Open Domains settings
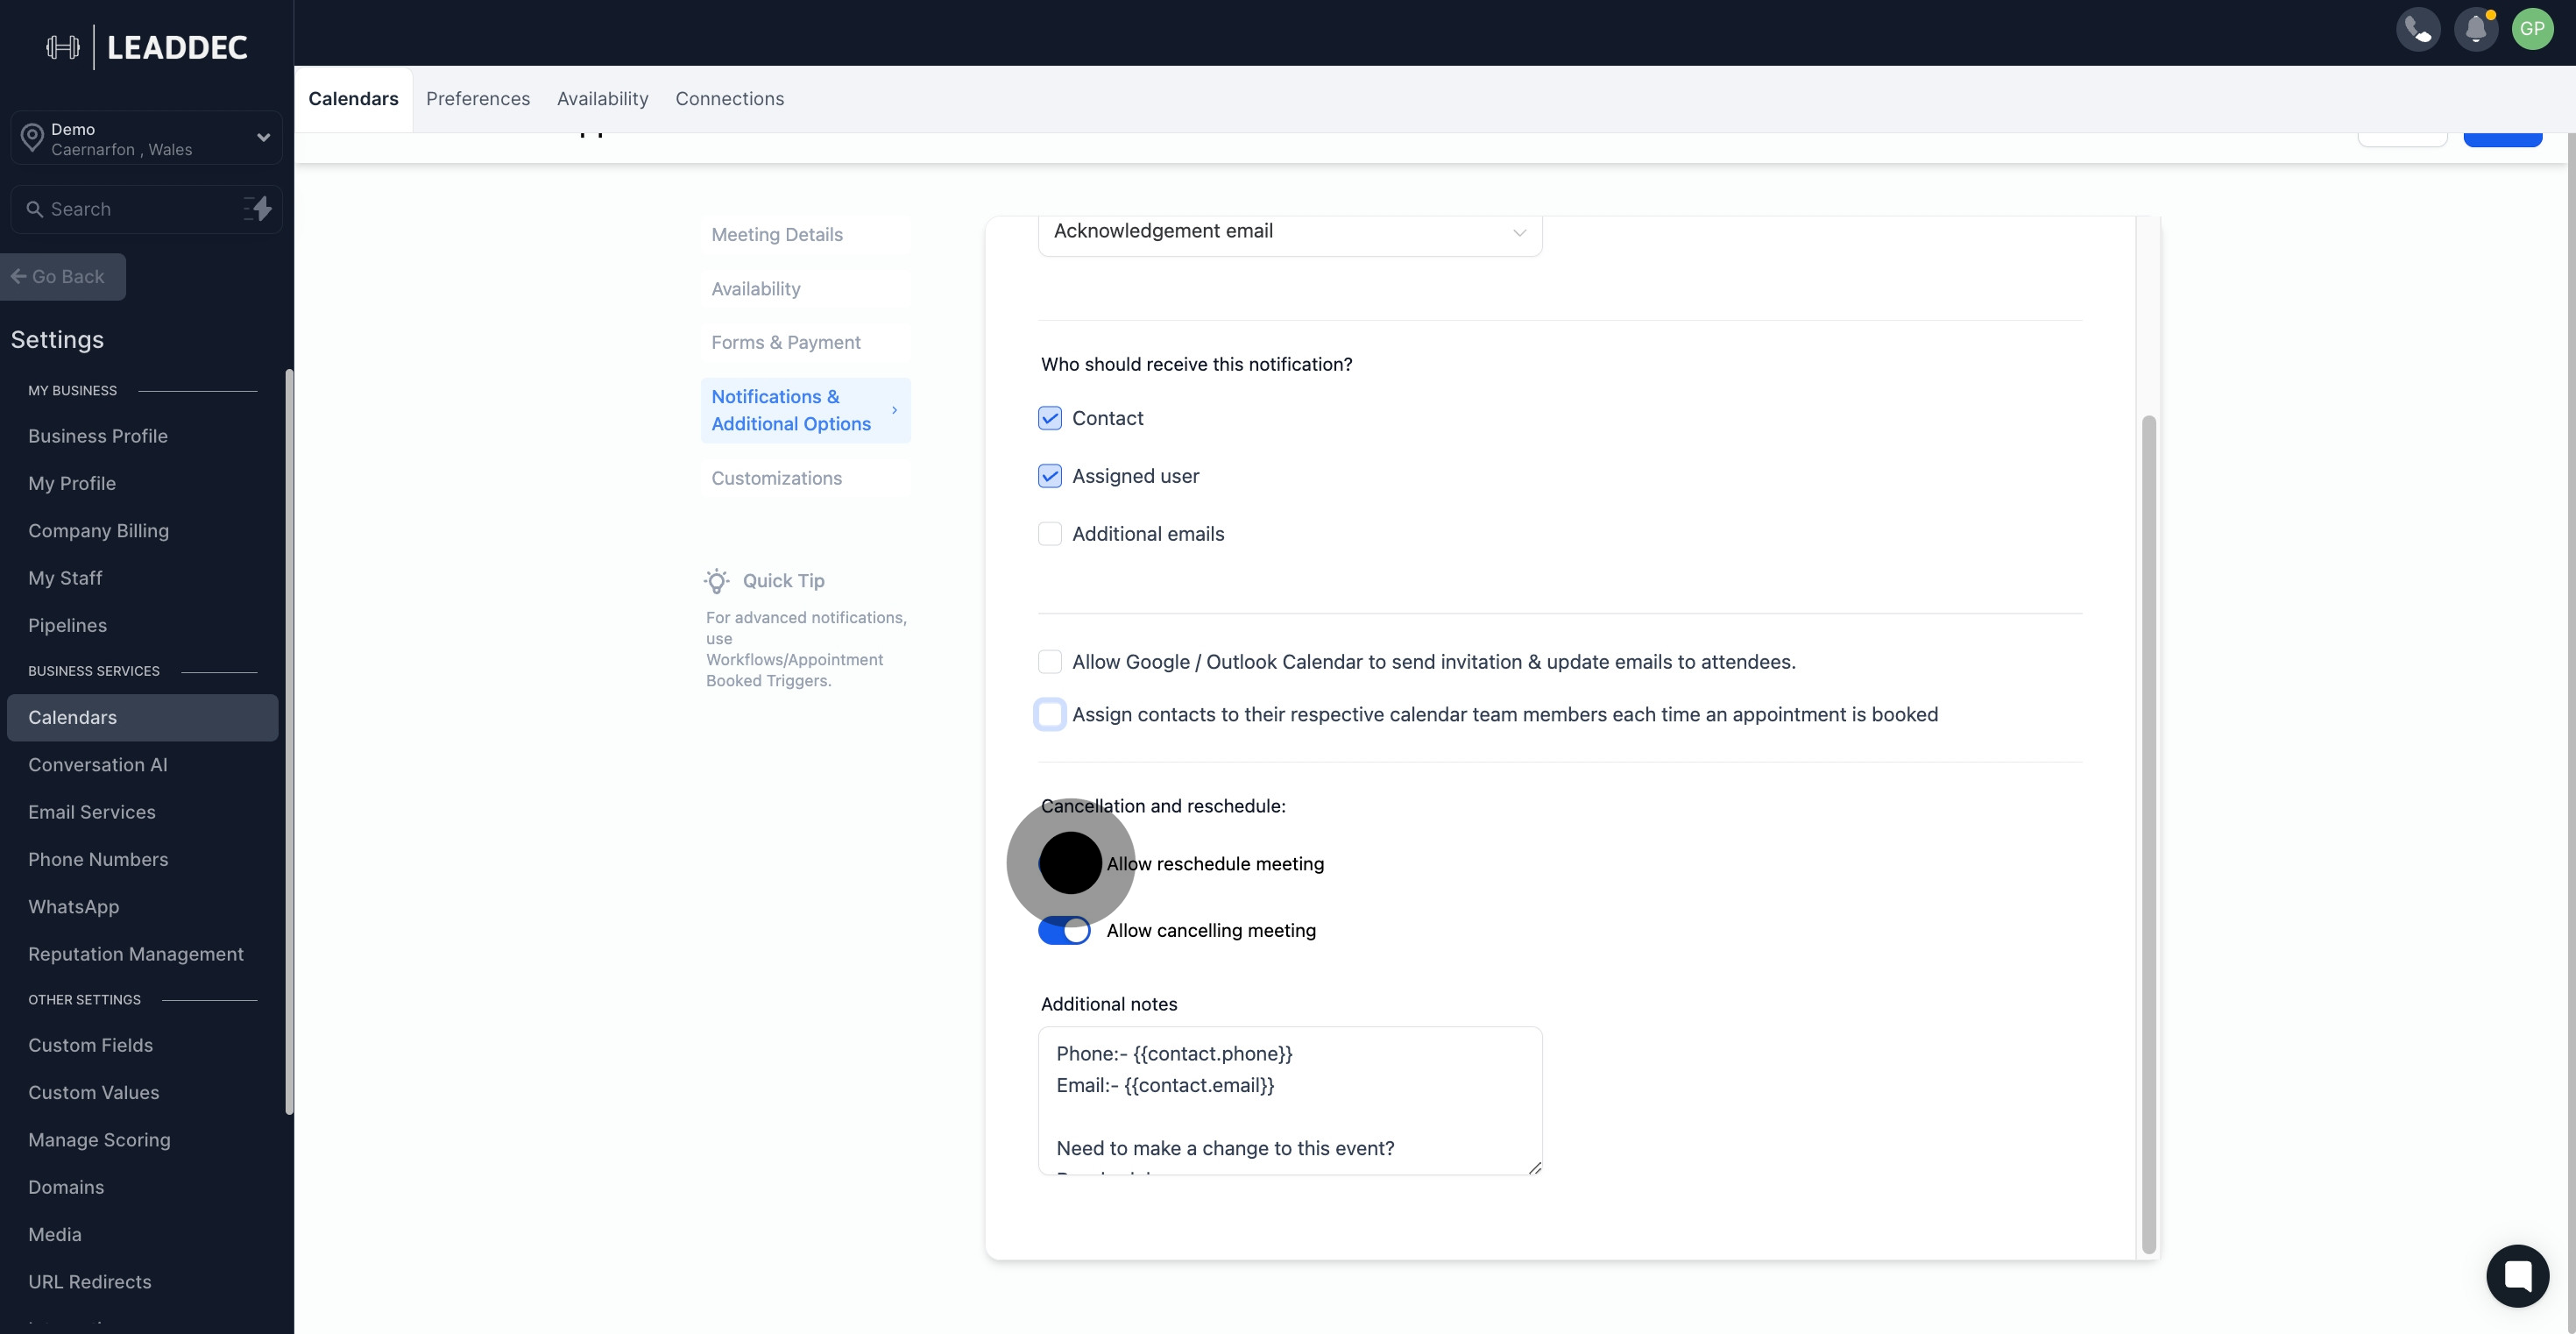The width and height of the screenshot is (2576, 1334). click(66, 1188)
